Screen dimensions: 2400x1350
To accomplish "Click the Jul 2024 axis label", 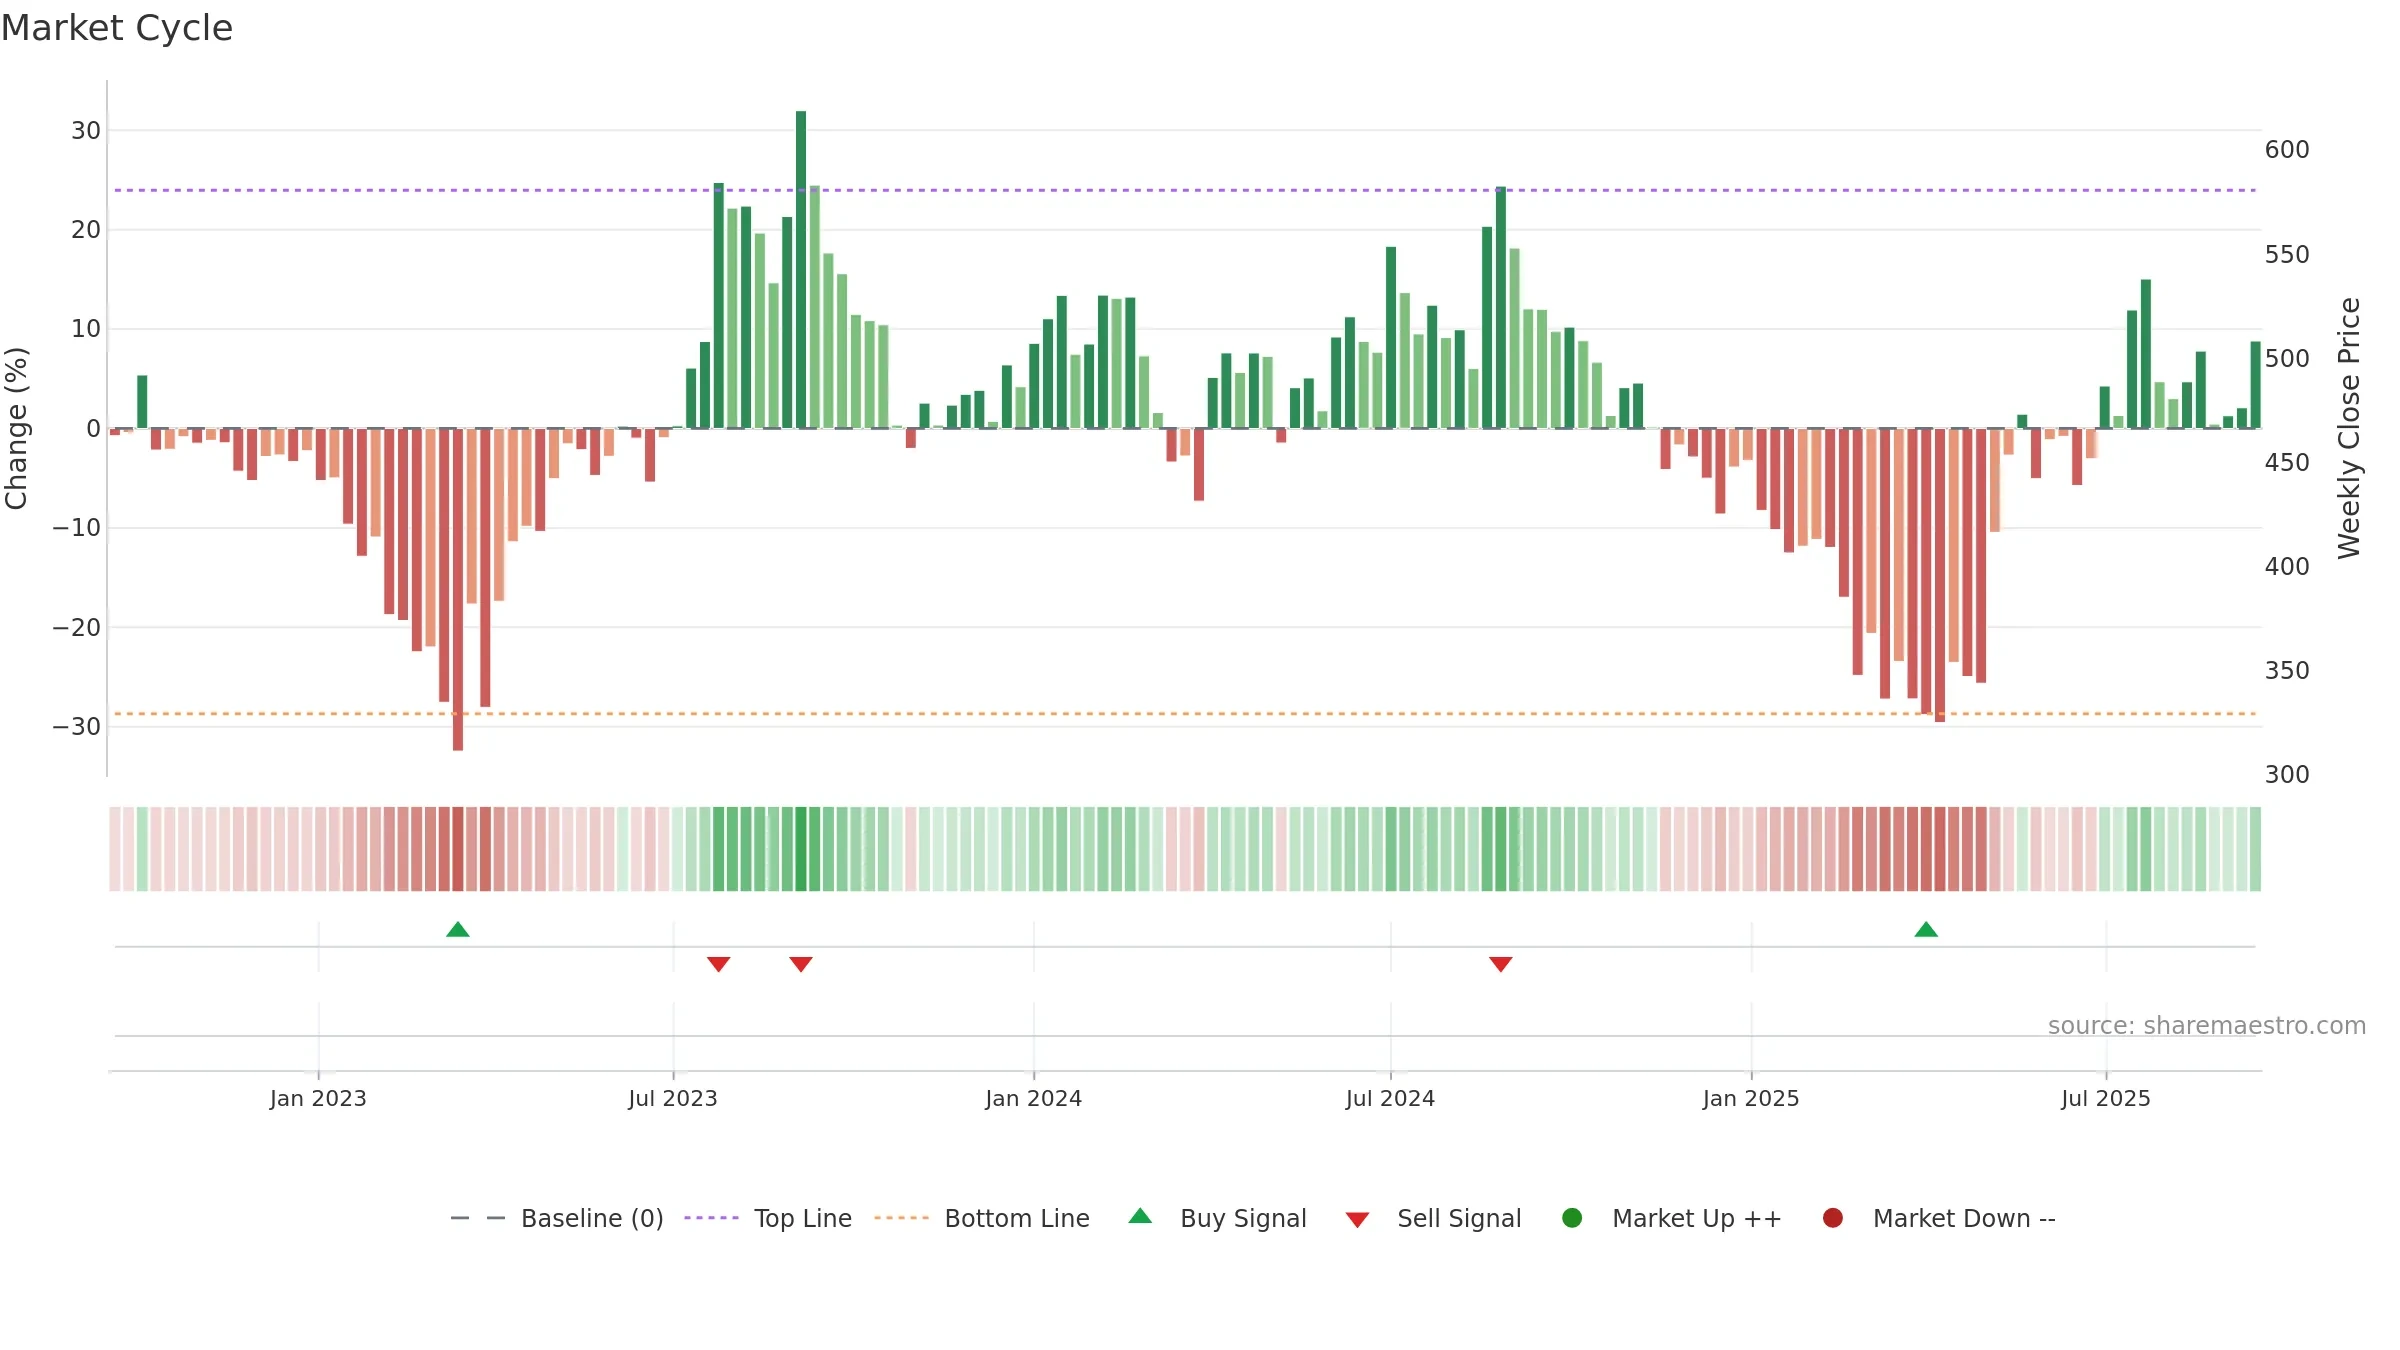I will [1390, 1099].
